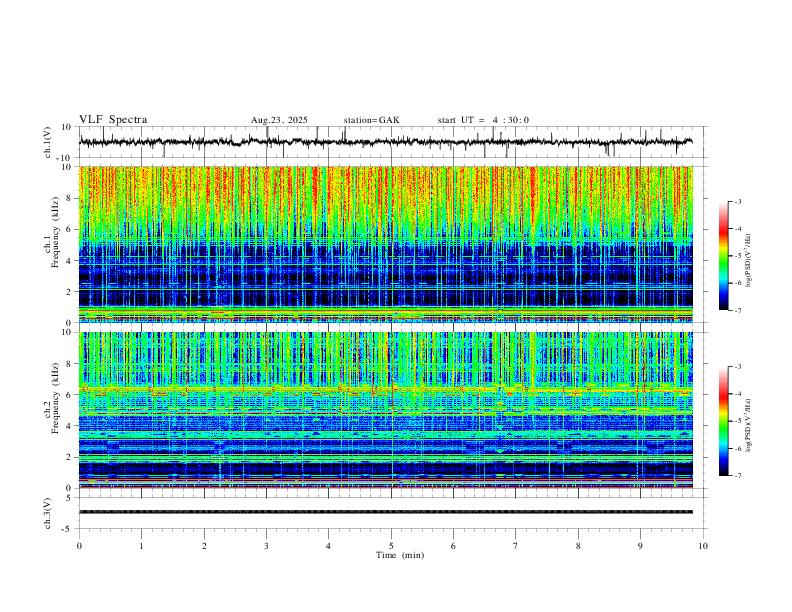Image resolution: width=792 pixels, height=612 pixels.
Task: Click the ch.3 voltage trace line
Action: point(386,512)
